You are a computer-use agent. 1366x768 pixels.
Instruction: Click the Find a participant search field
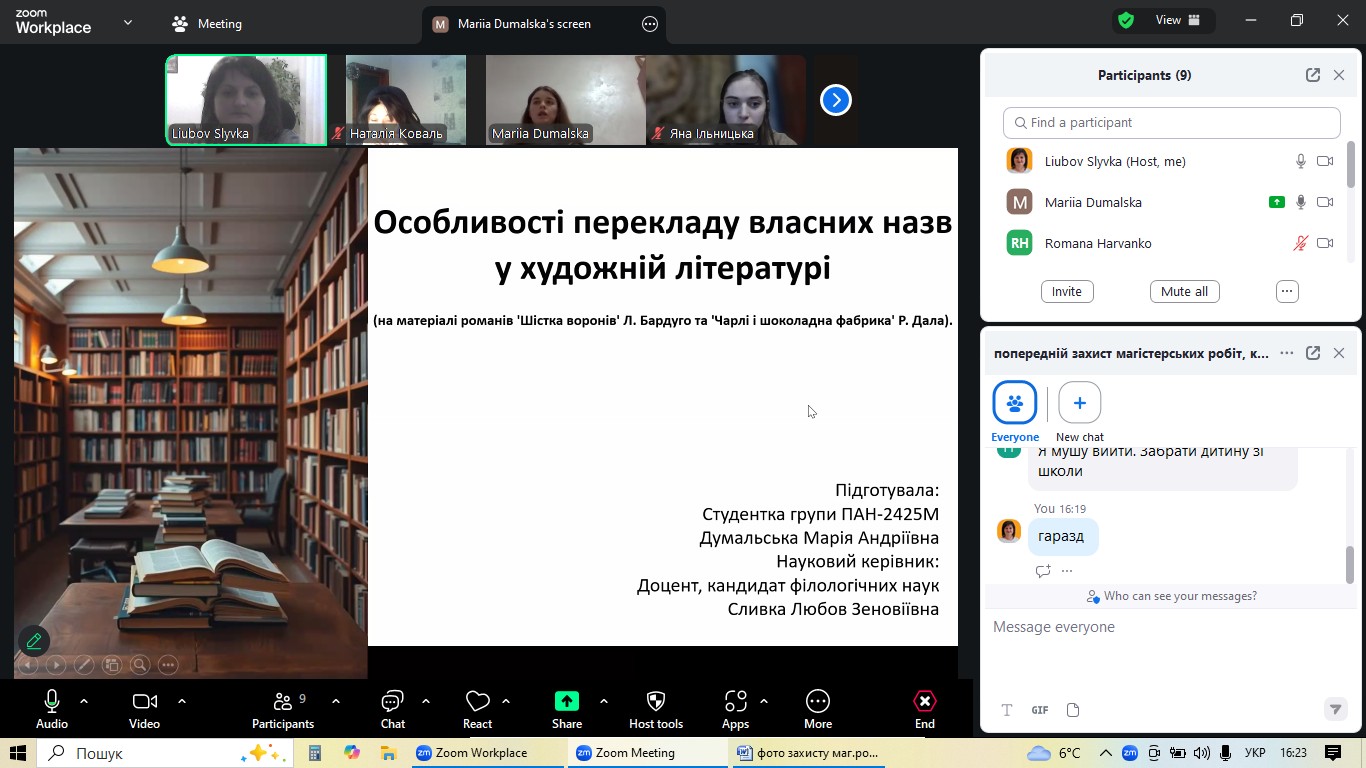(1171, 122)
